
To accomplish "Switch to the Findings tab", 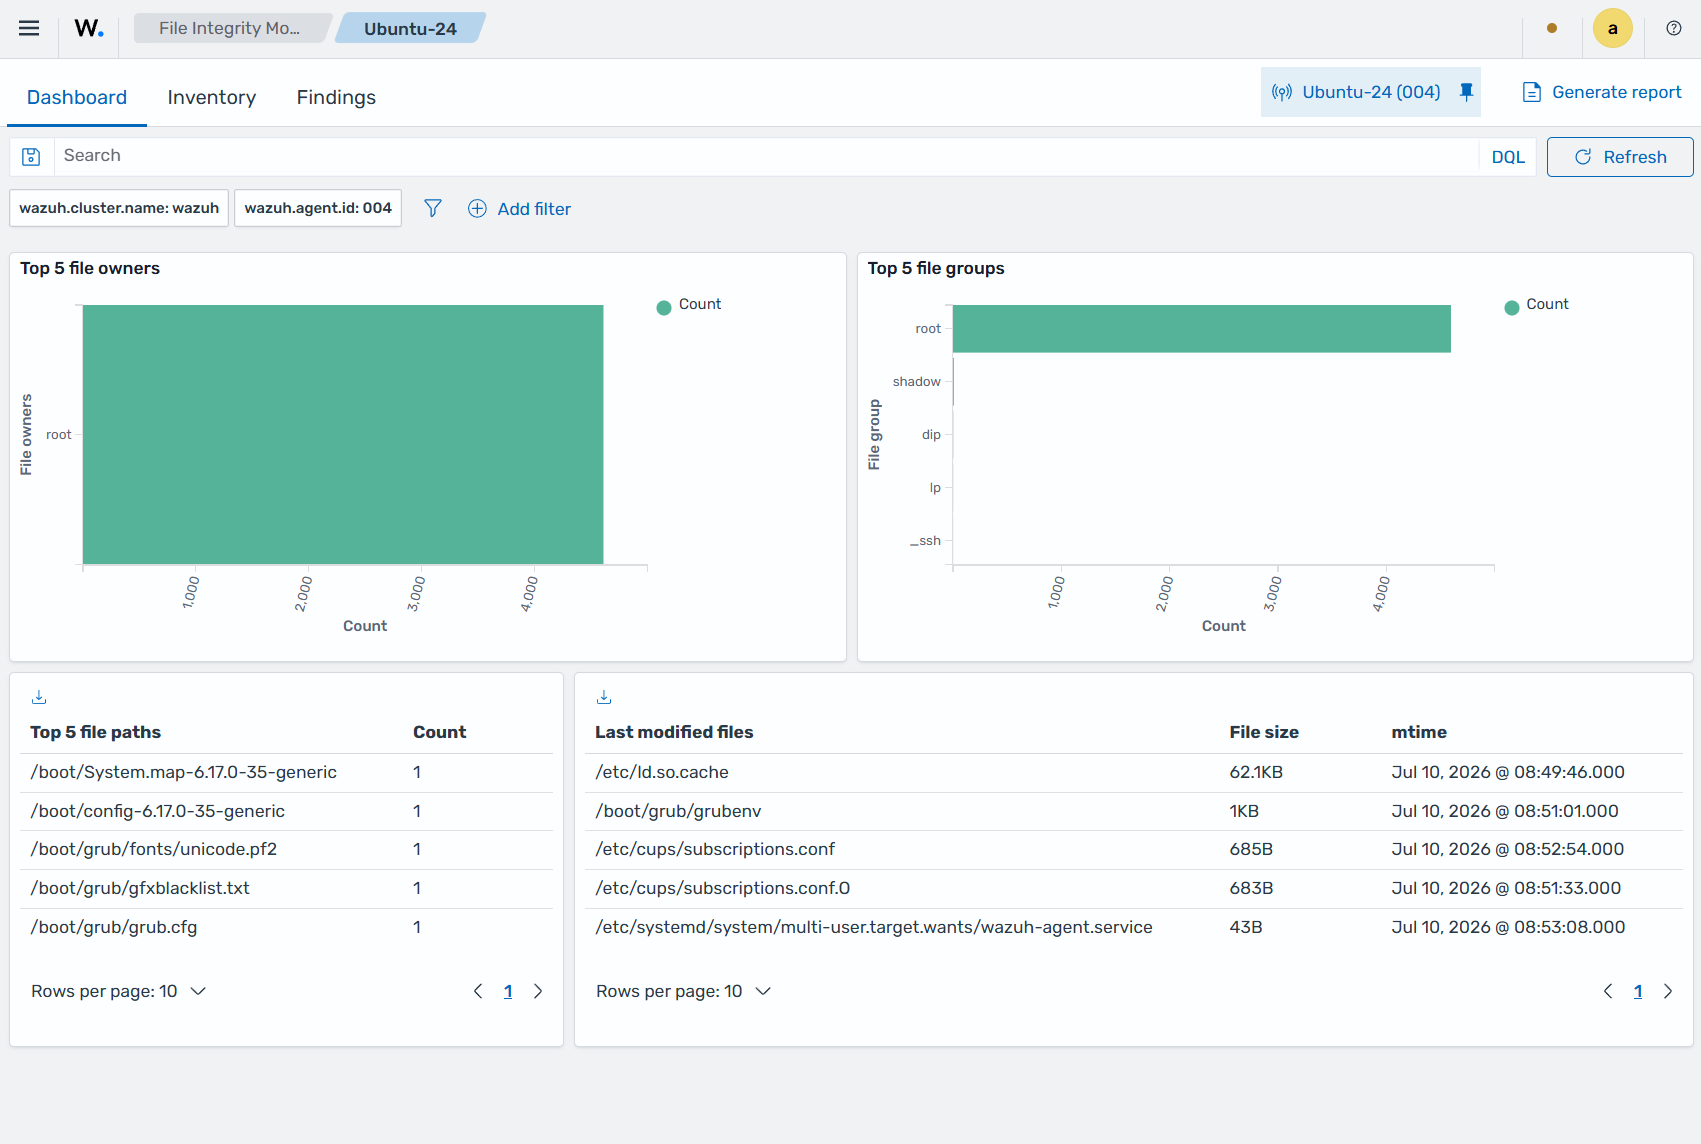I will point(336,97).
